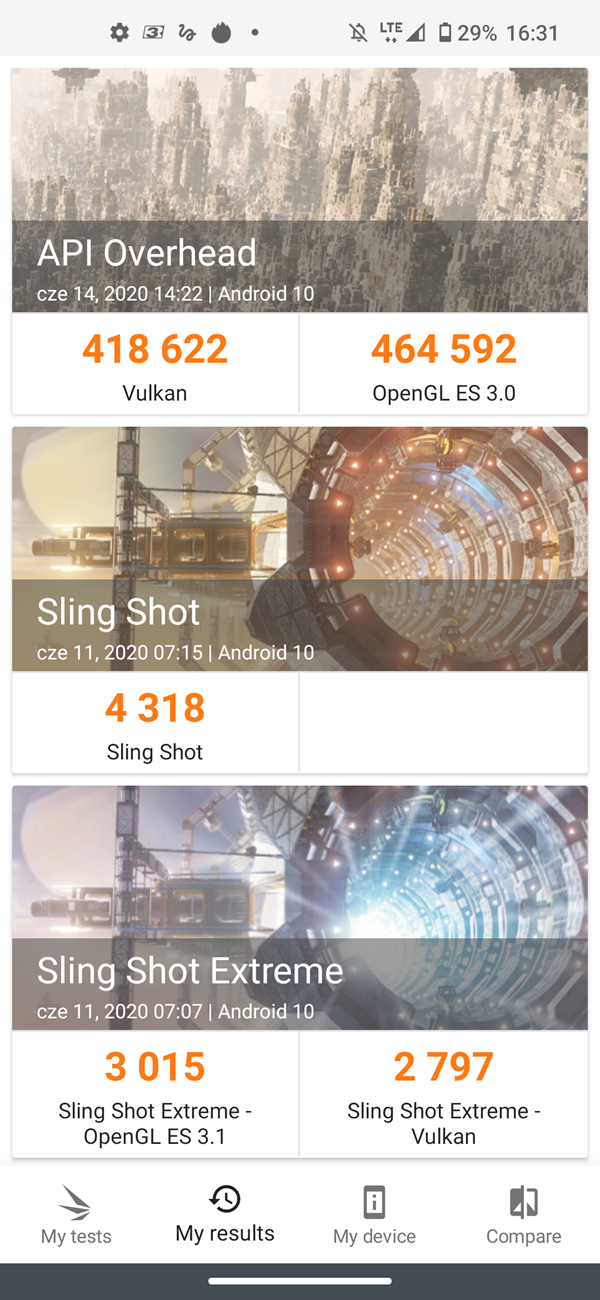Tap the settings gear in status bar
The width and height of the screenshot is (600, 1300).
click(119, 33)
